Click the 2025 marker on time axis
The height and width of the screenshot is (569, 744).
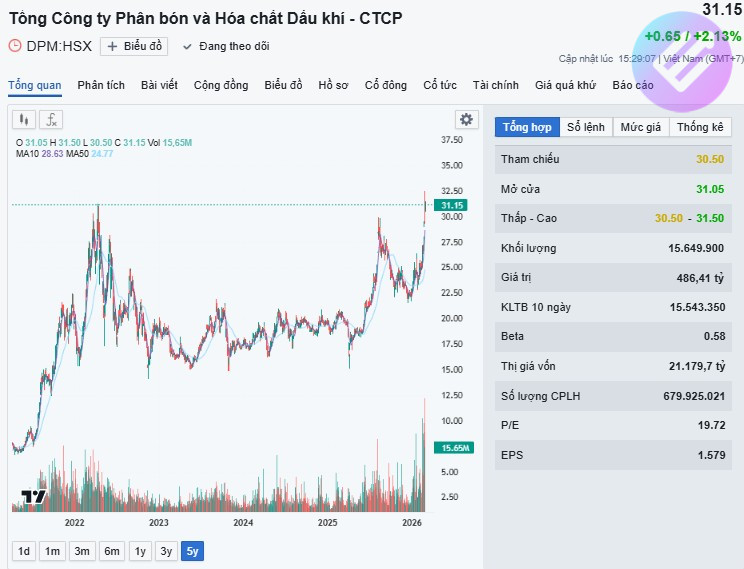click(327, 523)
